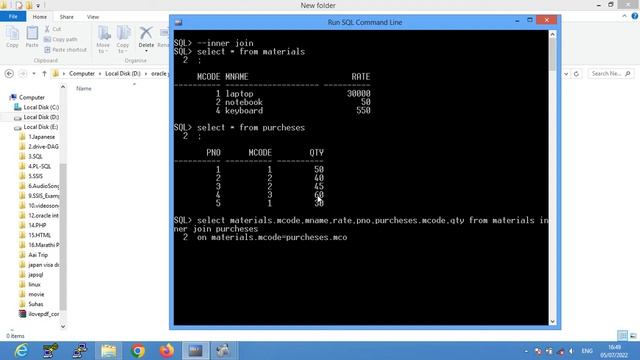Open SQL Command Line window system menu icon

coord(178,22)
